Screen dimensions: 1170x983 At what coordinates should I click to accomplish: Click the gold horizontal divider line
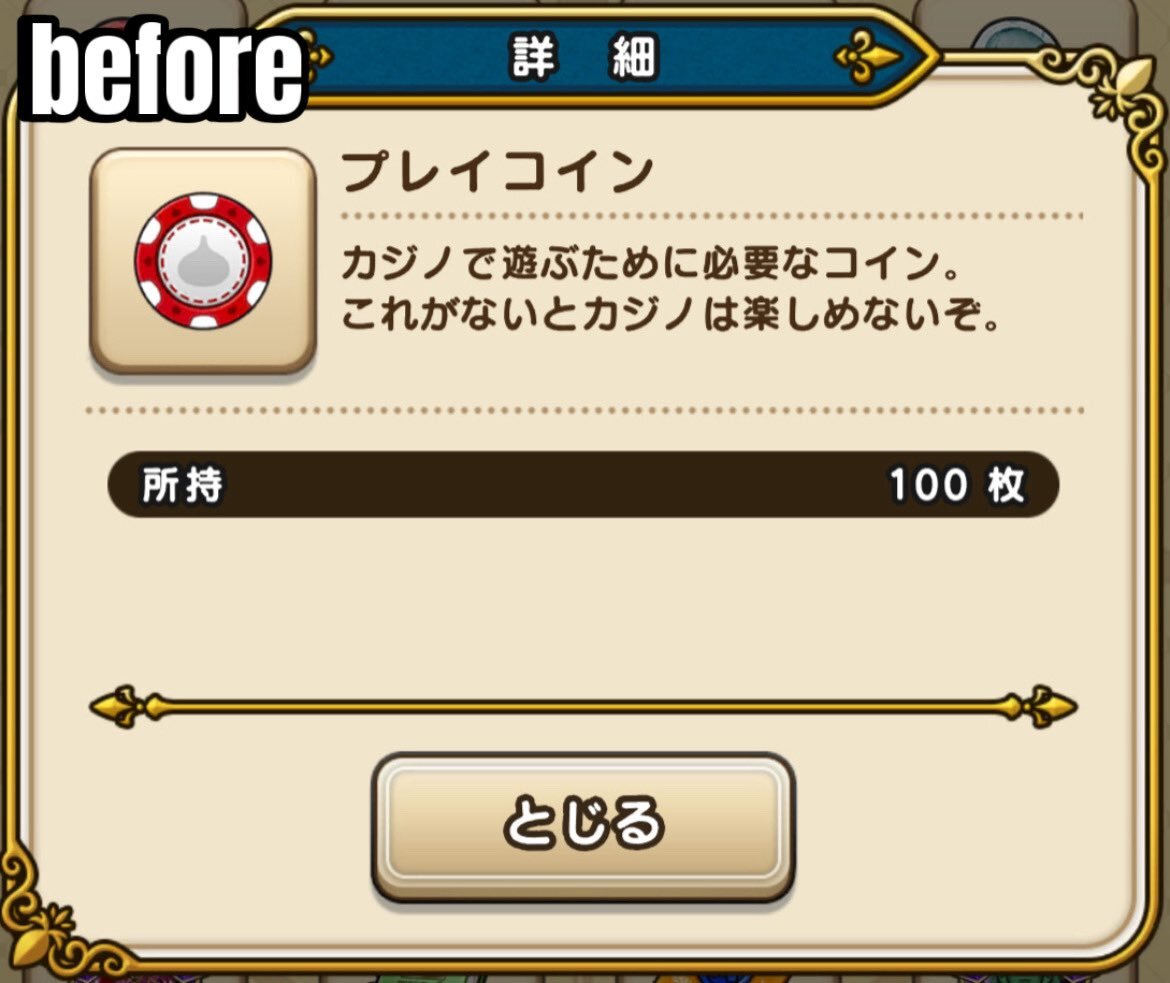coord(584,706)
